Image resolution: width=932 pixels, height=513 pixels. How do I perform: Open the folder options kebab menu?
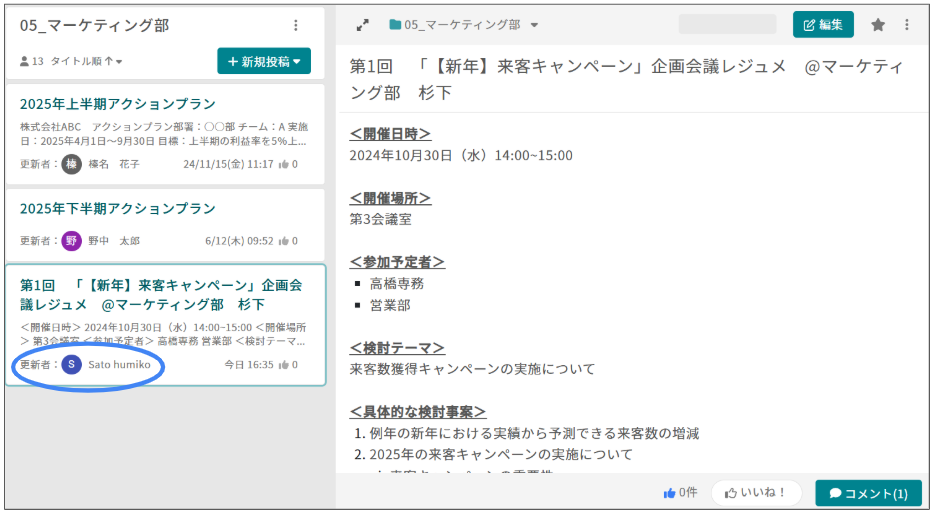[x=295, y=26]
